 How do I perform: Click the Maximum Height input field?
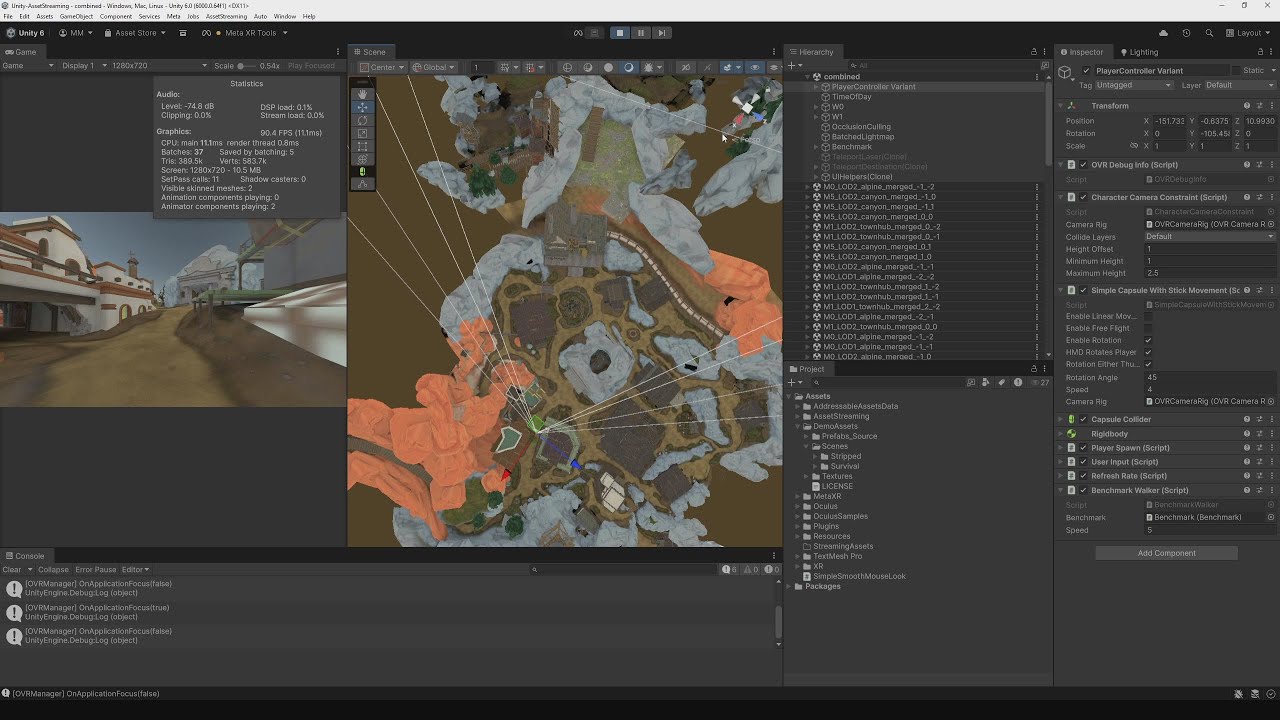click(x=1210, y=273)
